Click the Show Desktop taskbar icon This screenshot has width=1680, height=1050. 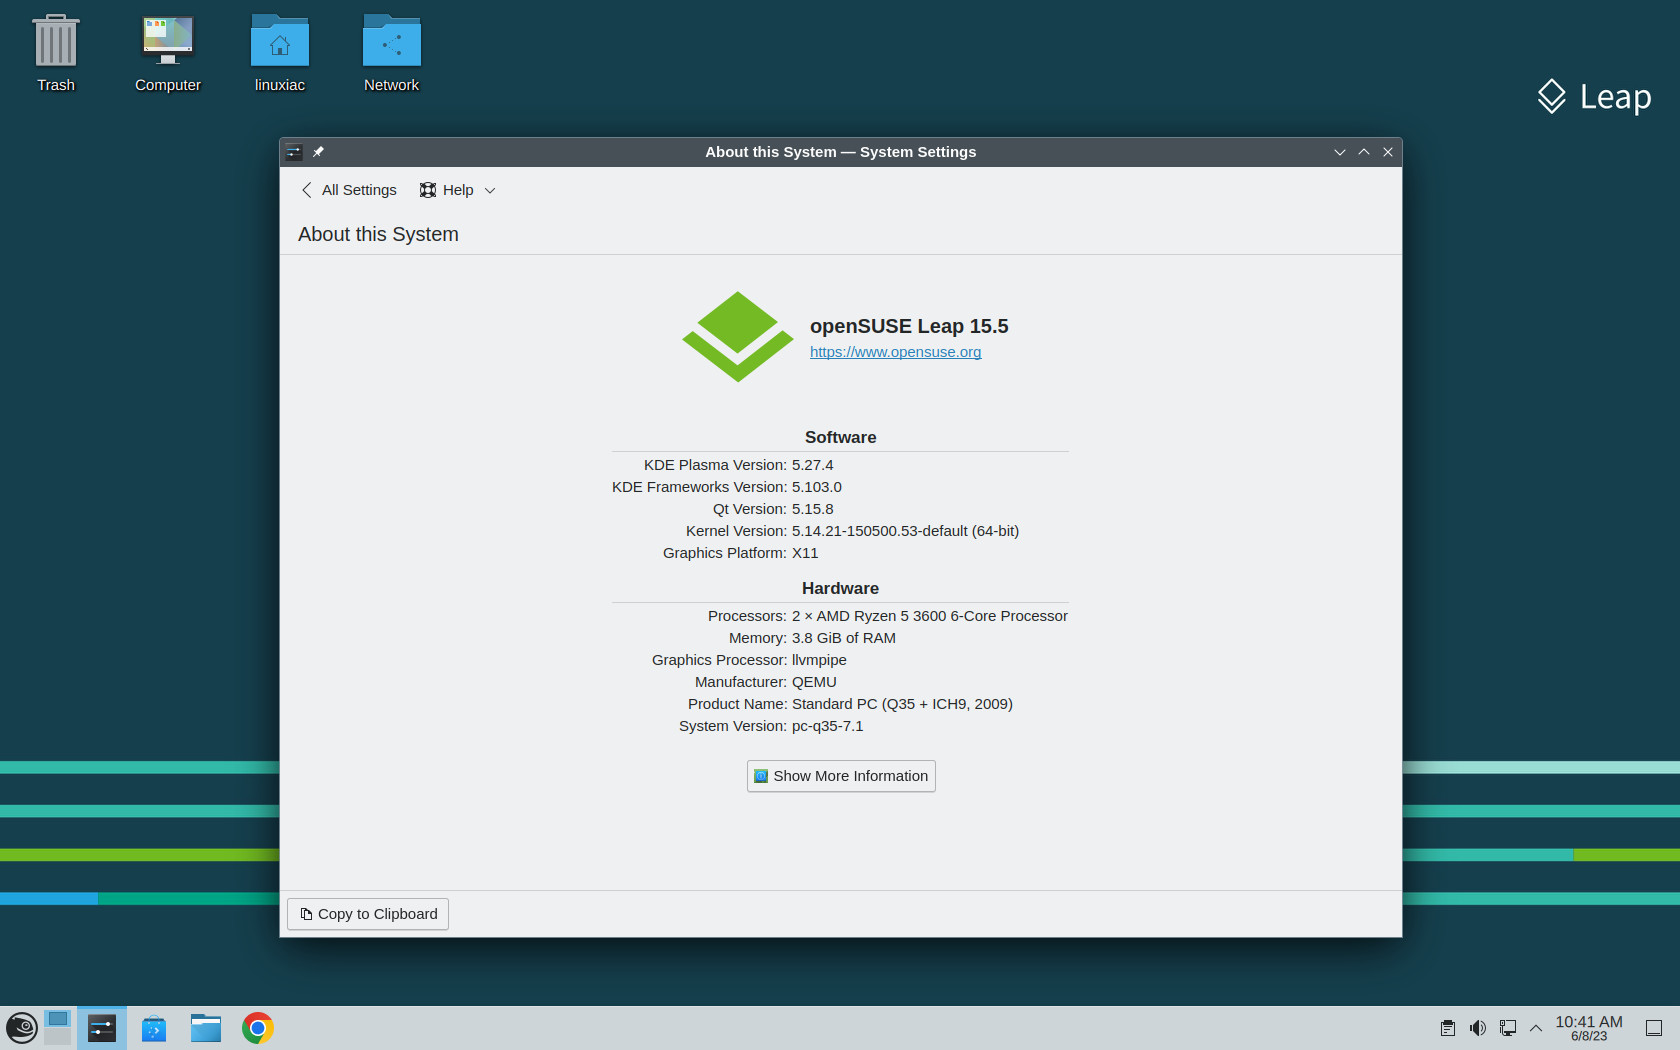coord(1654,1028)
